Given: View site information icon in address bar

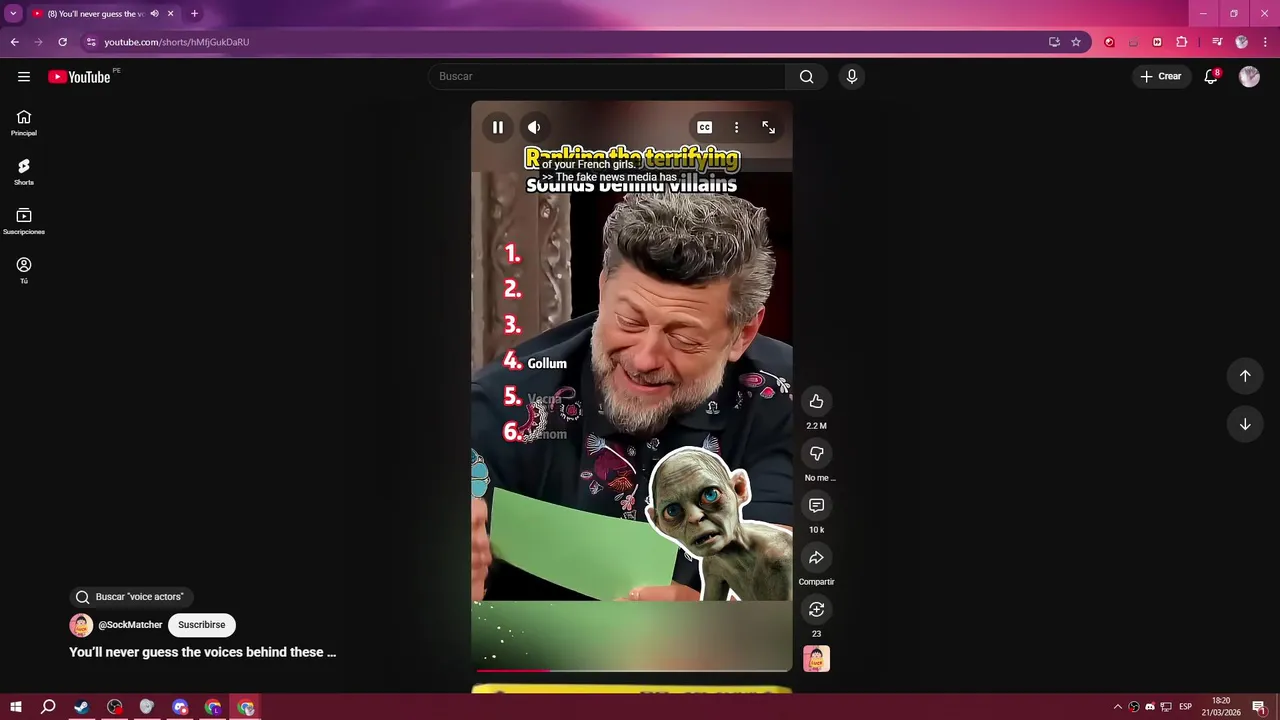Looking at the screenshot, I should click(91, 42).
